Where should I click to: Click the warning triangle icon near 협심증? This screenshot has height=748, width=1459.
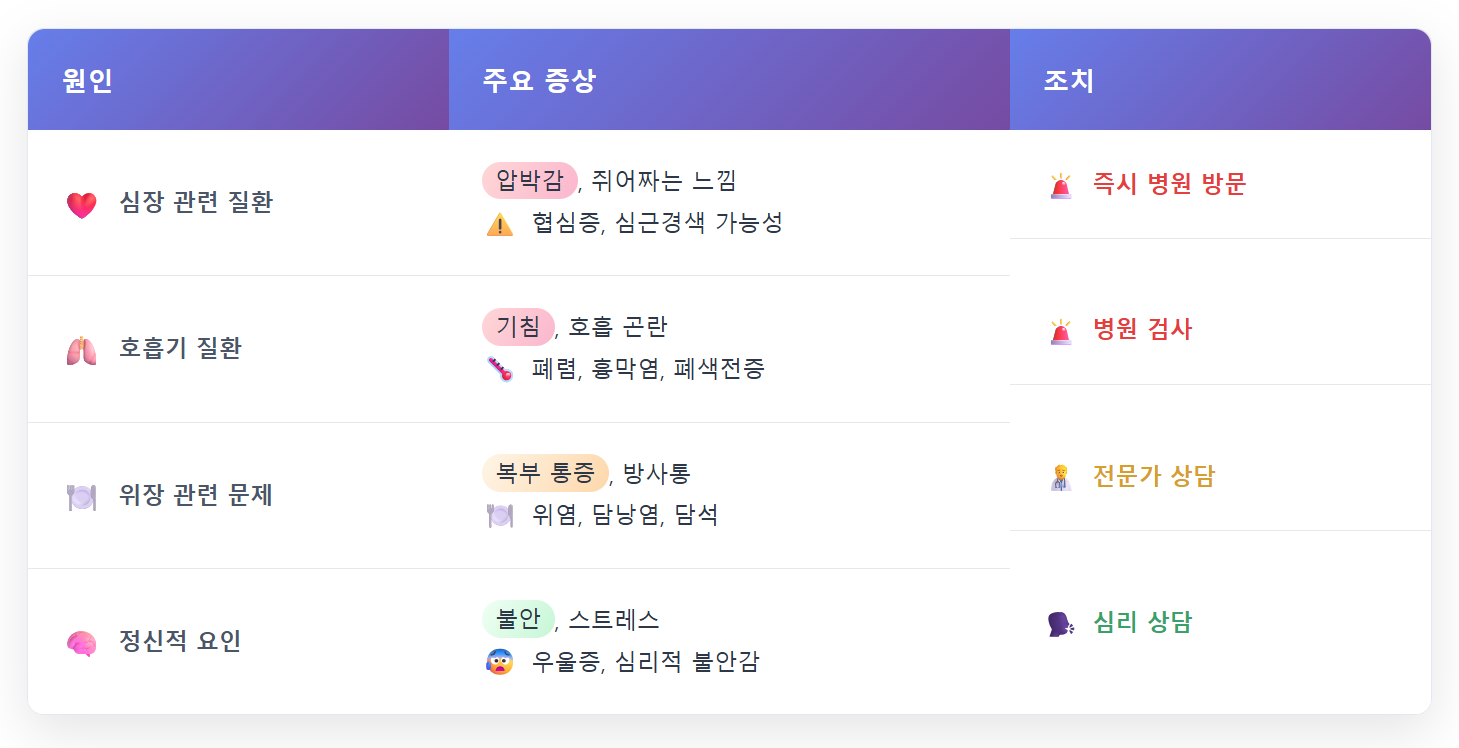[x=500, y=224]
